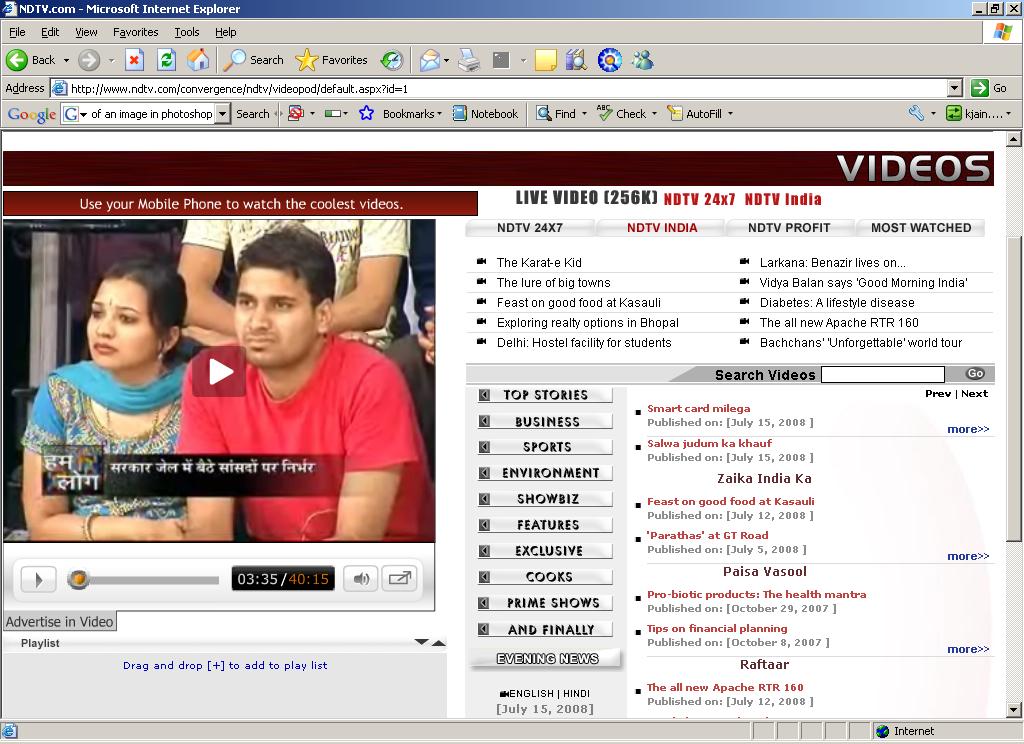
Task: Open Google Notebook from the toolbar
Action: [x=485, y=114]
